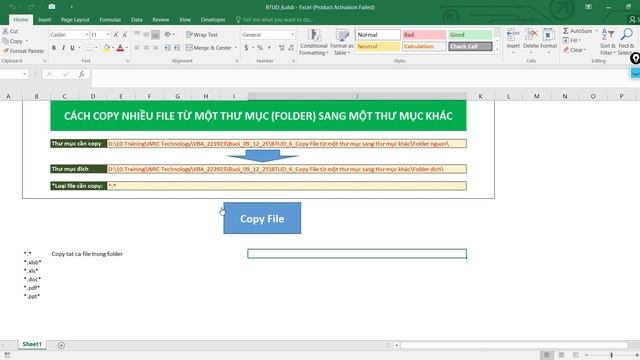
Task: Open the Page Layout tab
Action: [x=75, y=20]
